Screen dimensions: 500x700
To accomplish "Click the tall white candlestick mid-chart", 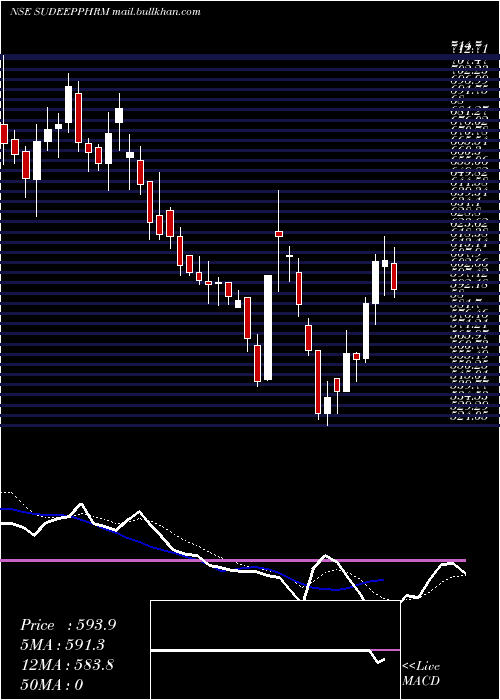I will pos(268,327).
